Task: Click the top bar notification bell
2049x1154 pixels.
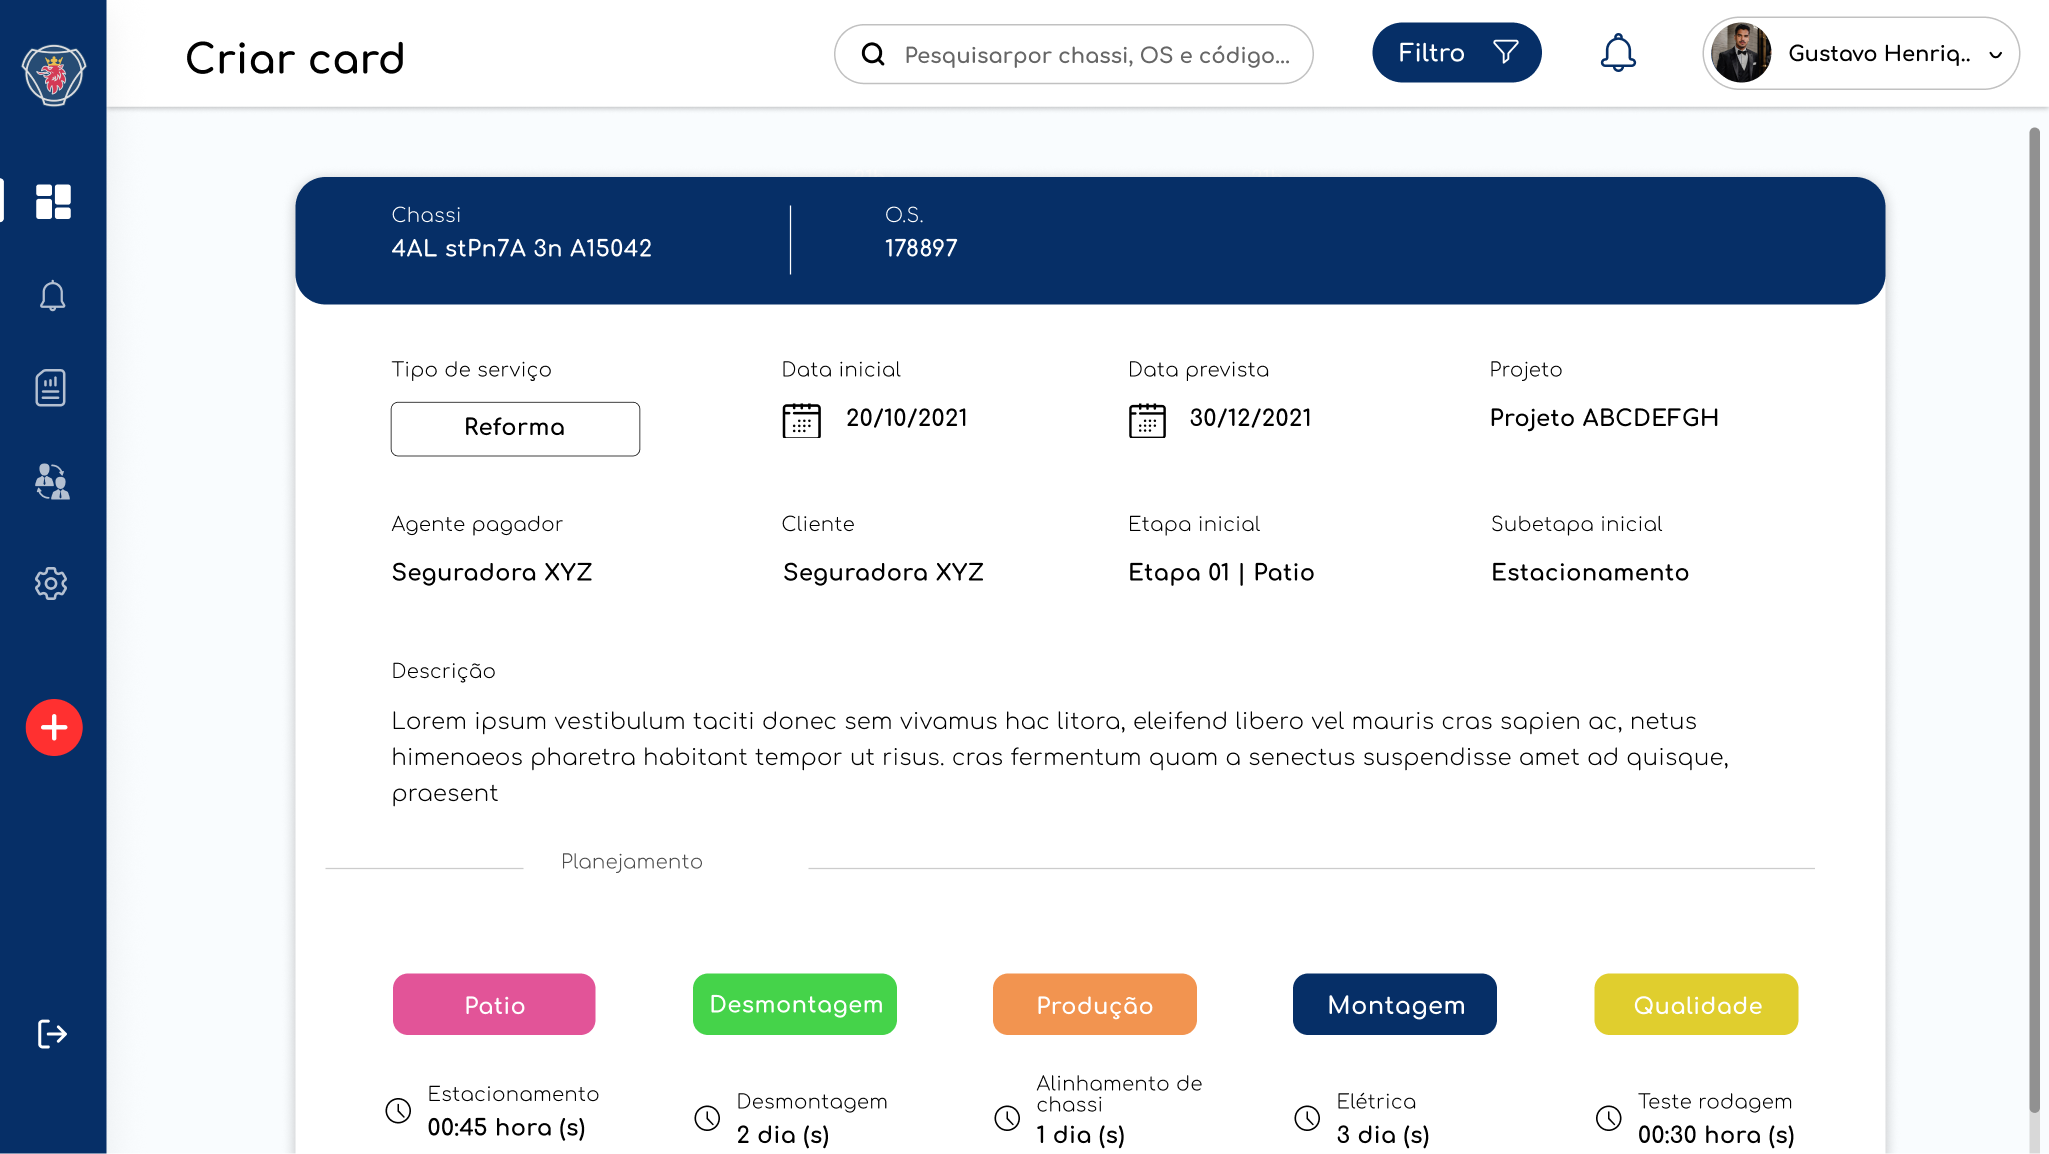Action: pos(1617,53)
